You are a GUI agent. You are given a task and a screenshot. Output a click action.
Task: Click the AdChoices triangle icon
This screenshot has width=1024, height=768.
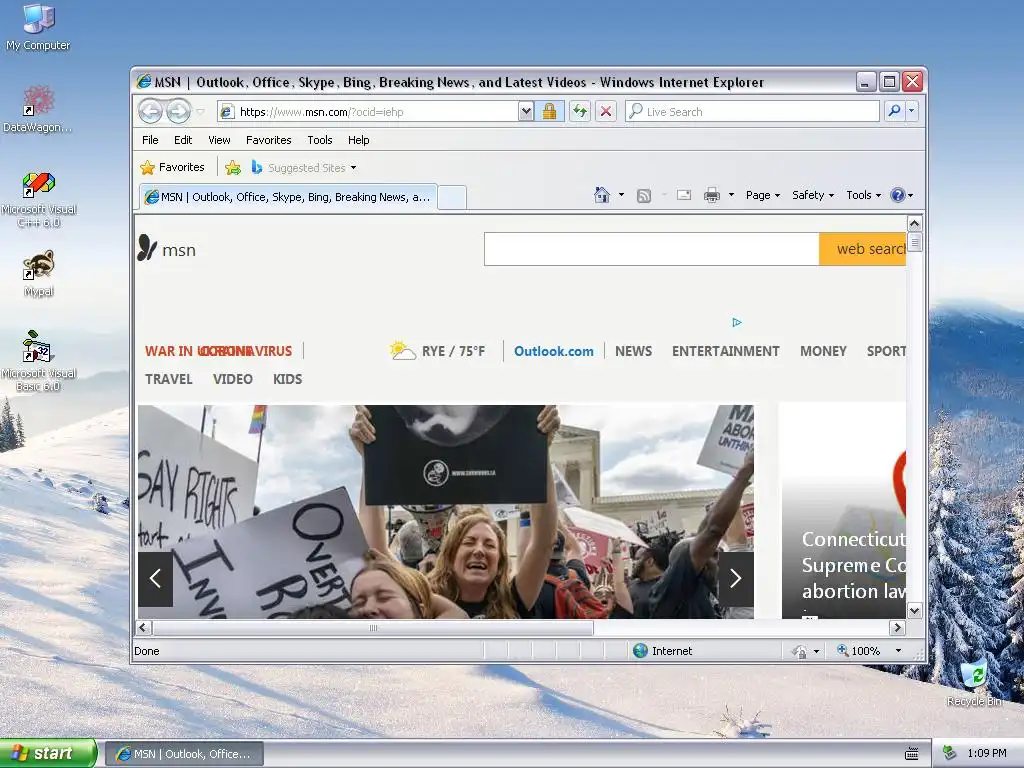(737, 322)
